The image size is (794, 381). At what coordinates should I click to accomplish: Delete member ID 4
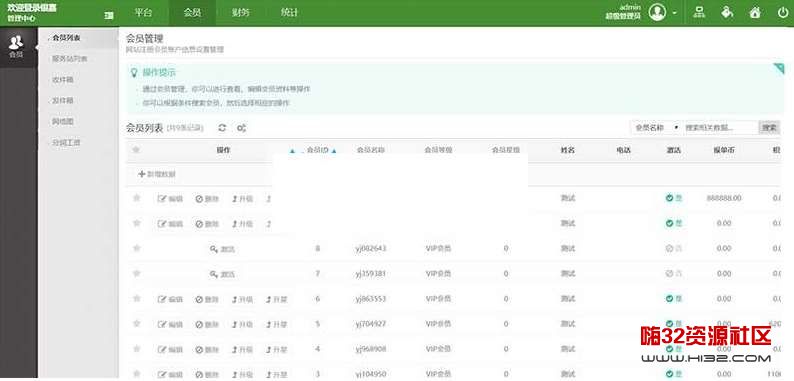[x=207, y=350]
